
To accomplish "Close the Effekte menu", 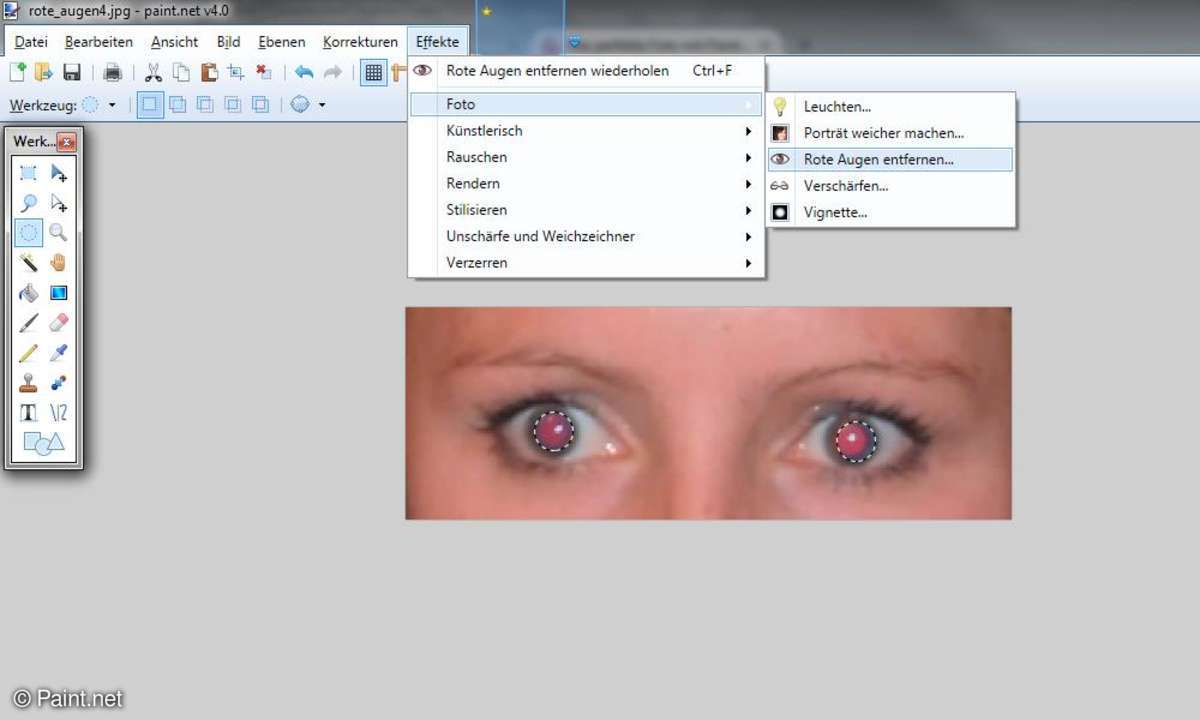I will point(438,42).
